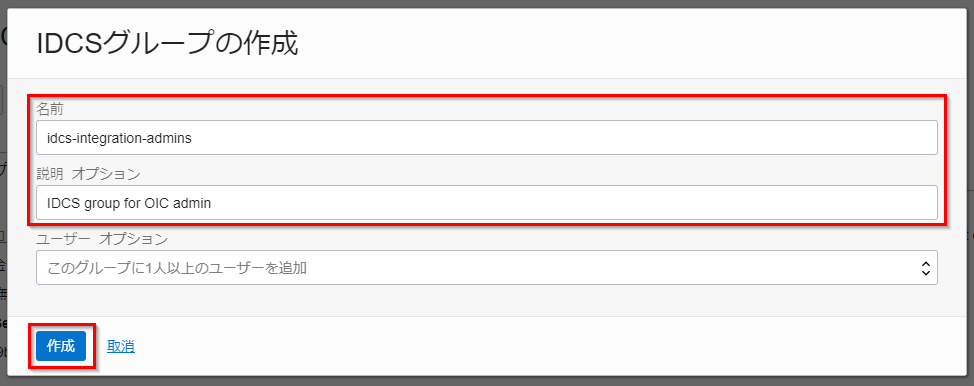
Task: Focus the 名前 input field
Action: coord(486,137)
